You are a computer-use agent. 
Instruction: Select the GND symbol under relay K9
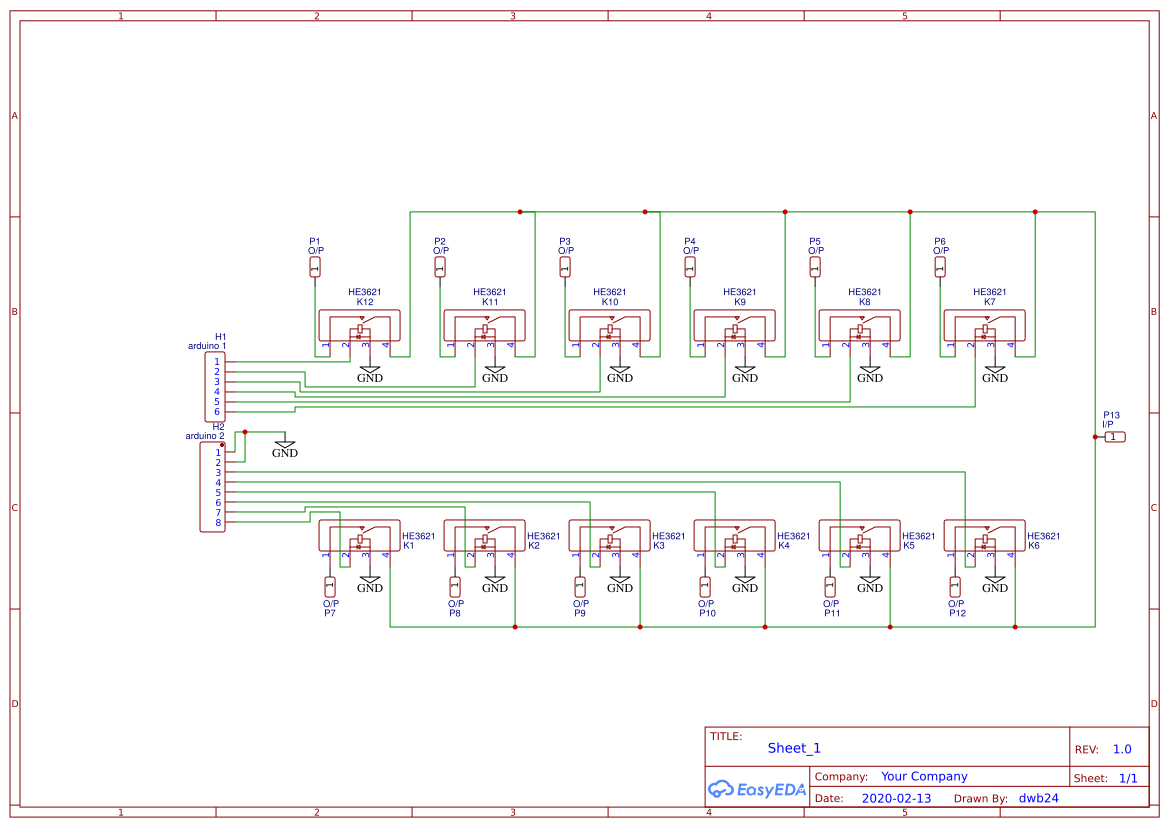click(745, 373)
